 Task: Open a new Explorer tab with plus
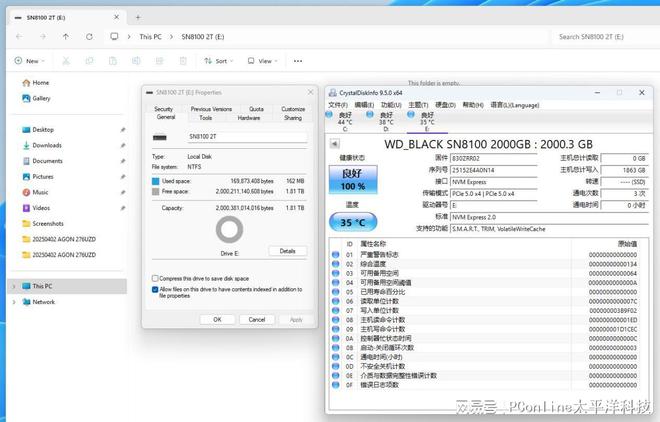pos(138,17)
